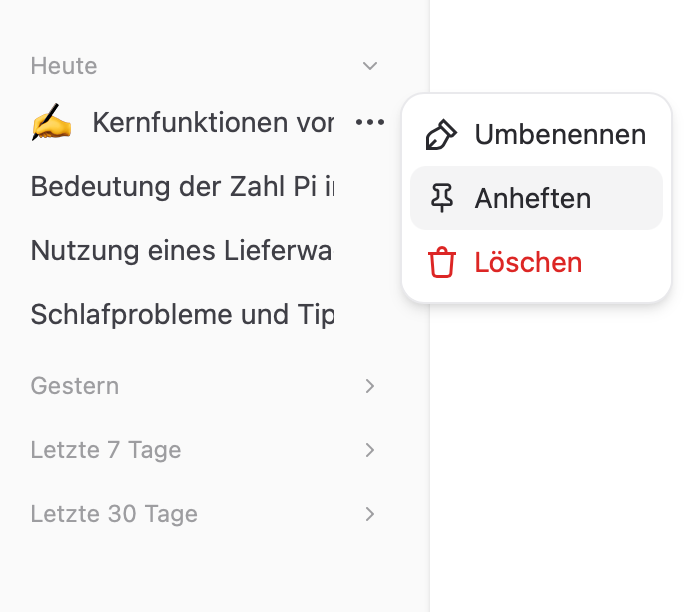Open the three-dot options for Kernfunktionen chat
Viewport: 698px width, 612px height.
coord(369,122)
